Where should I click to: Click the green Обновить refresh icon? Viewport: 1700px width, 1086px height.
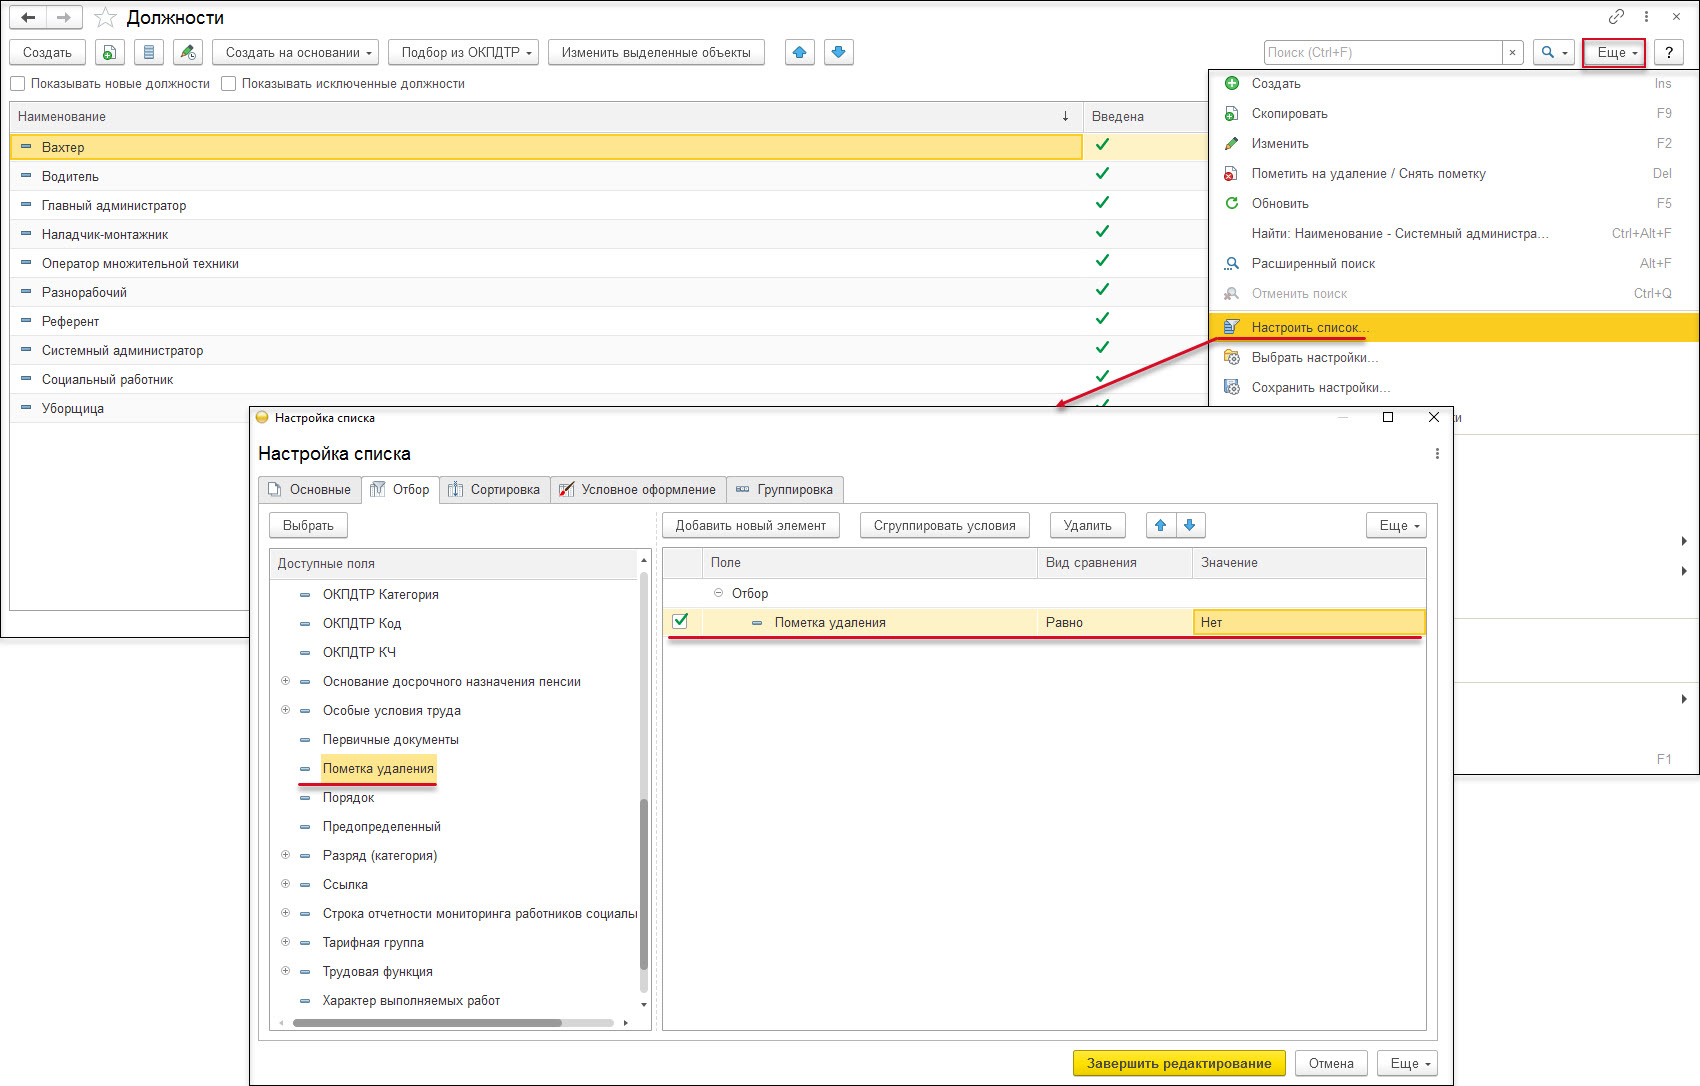tap(1232, 203)
